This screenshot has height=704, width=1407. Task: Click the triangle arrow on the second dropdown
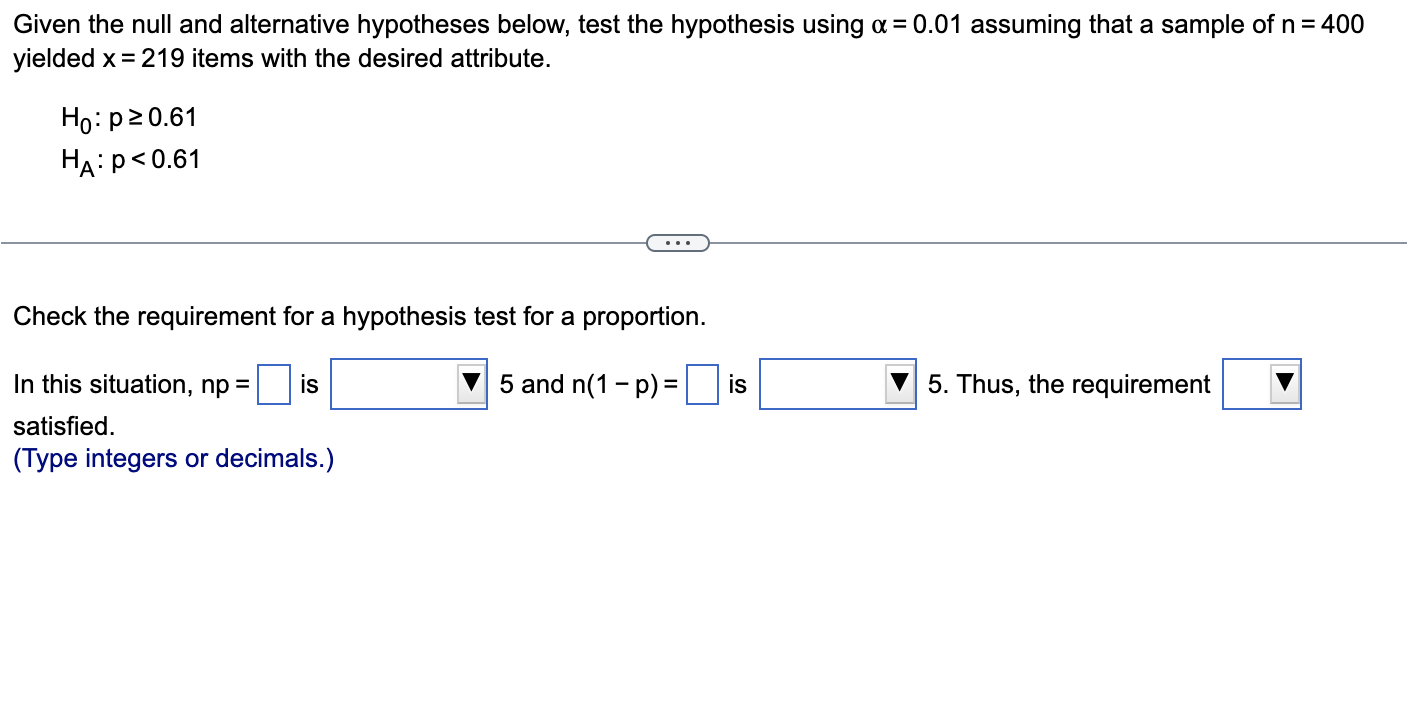coord(899,384)
